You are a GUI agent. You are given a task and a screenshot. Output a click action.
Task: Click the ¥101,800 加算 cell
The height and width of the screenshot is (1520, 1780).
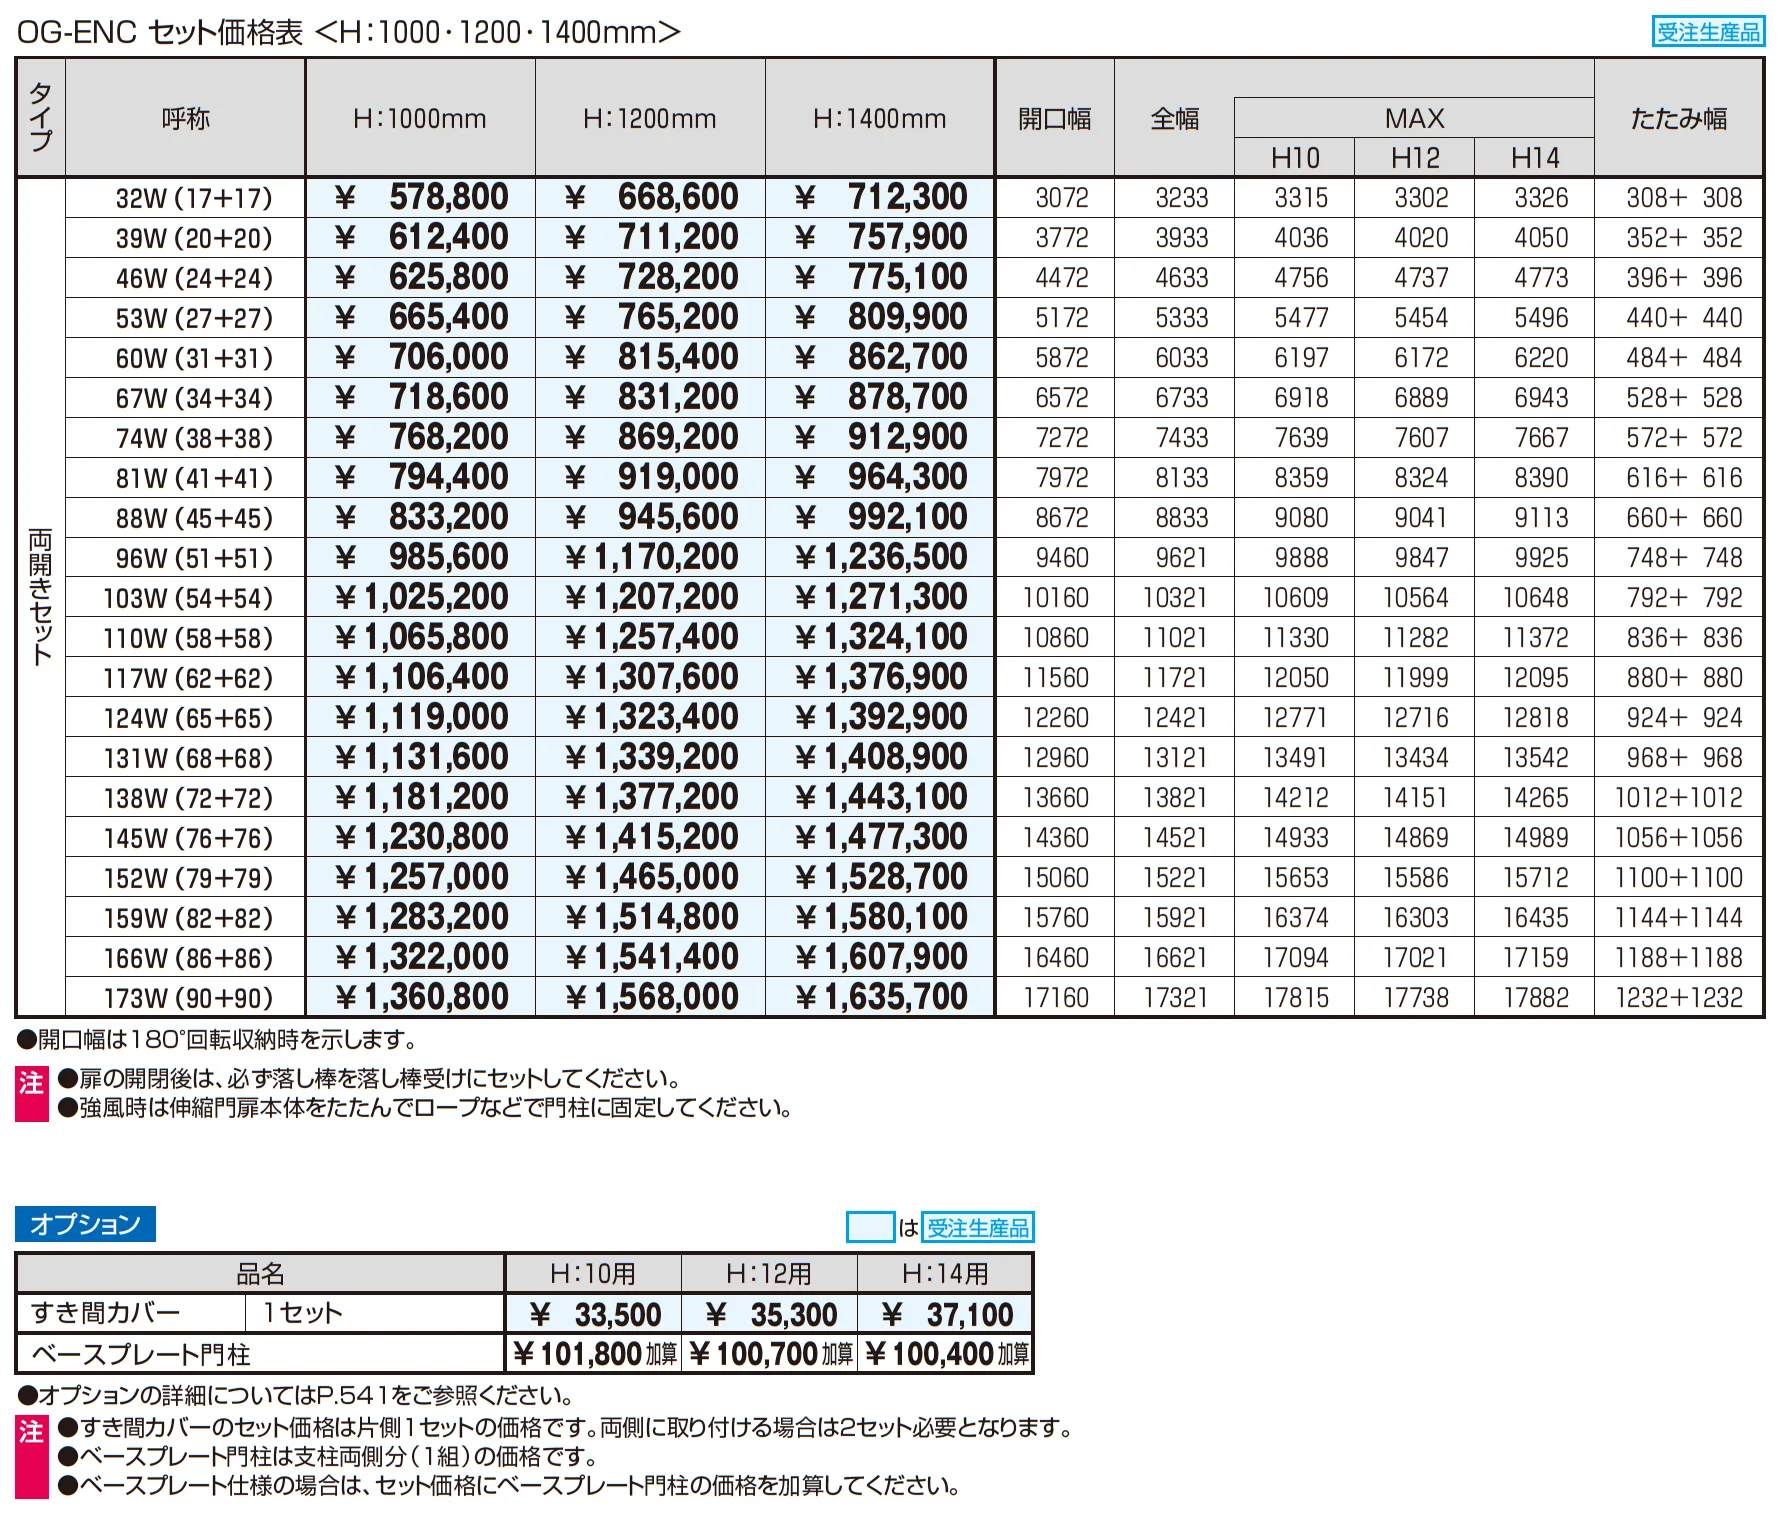594,1354
